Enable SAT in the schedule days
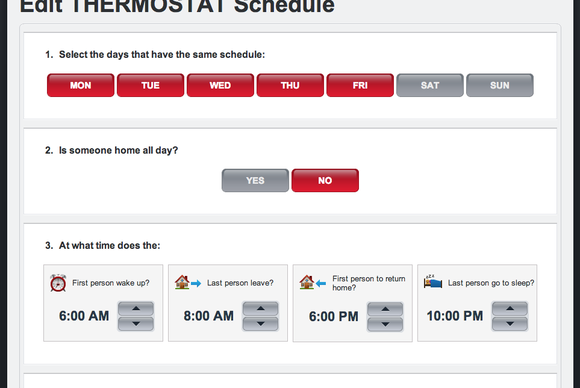The height and width of the screenshot is (388, 580). (x=430, y=85)
